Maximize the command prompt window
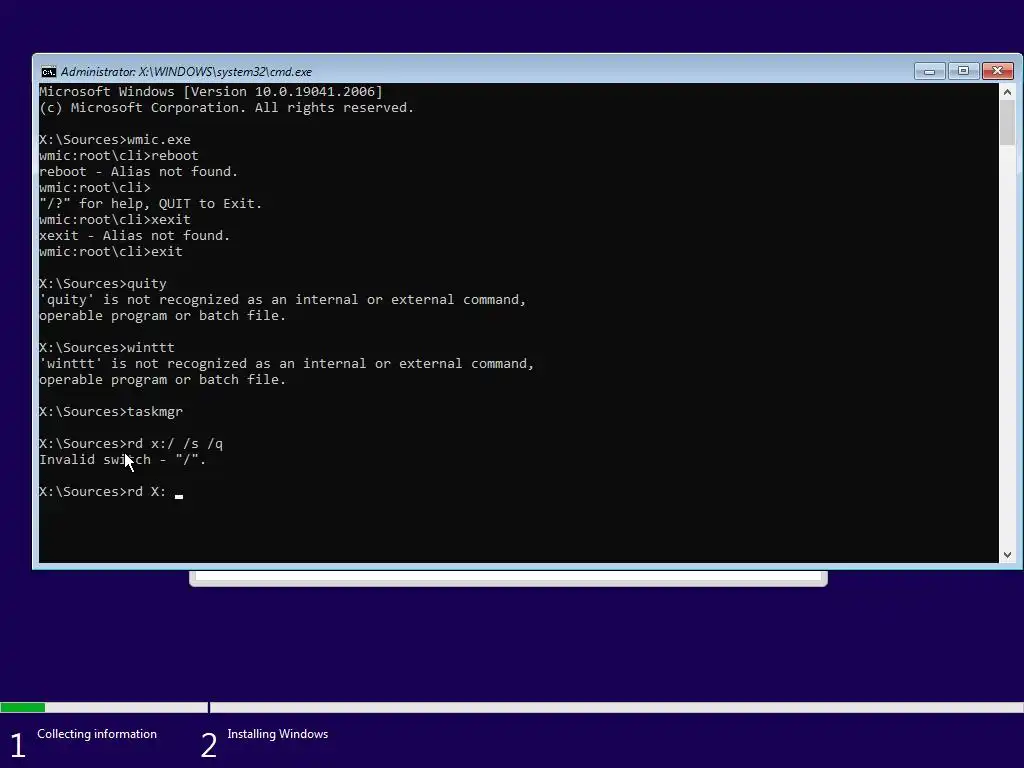 tap(963, 71)
